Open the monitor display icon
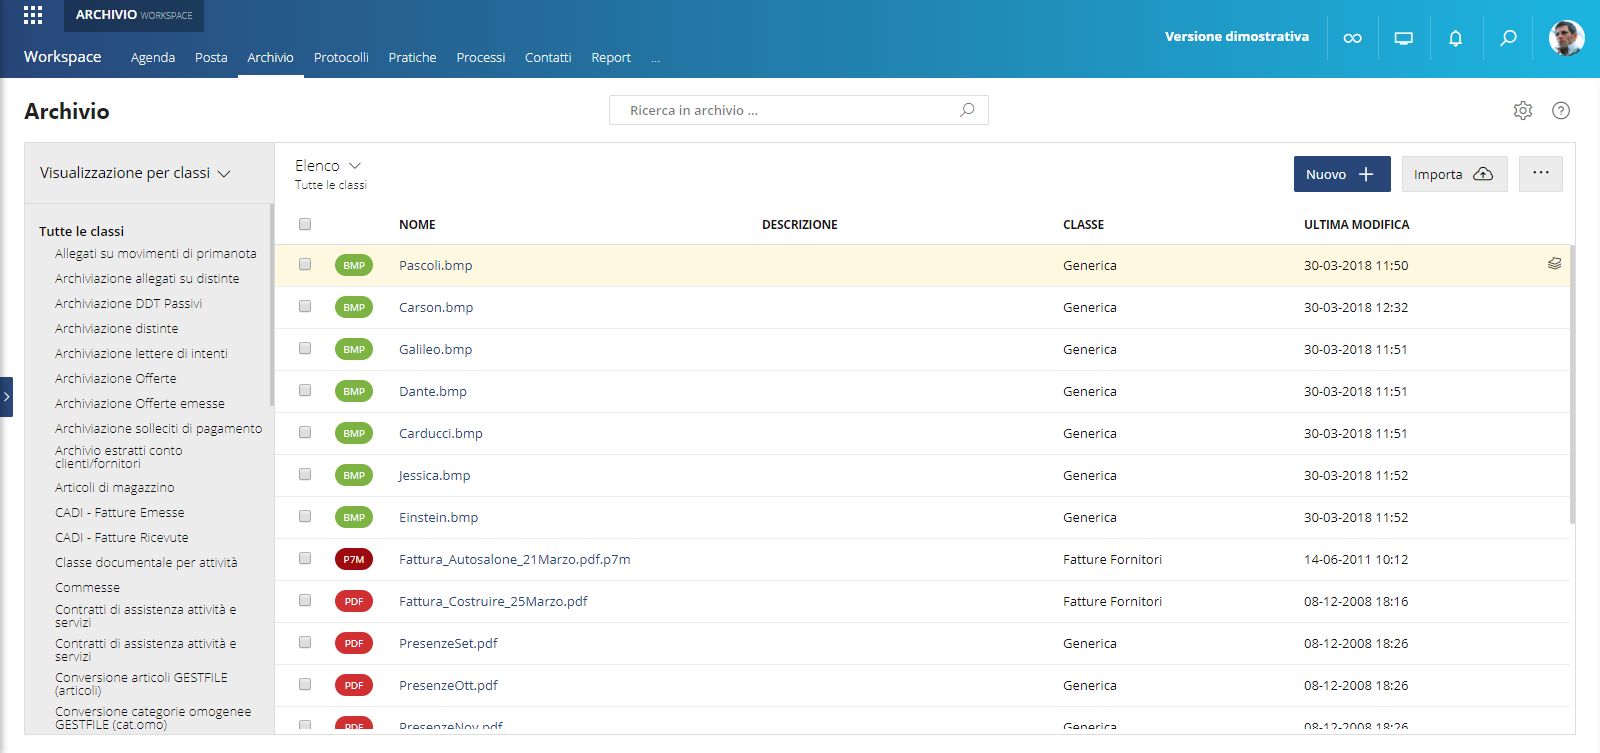Viewport: 1600px width, 753px height. point(1404,38)
